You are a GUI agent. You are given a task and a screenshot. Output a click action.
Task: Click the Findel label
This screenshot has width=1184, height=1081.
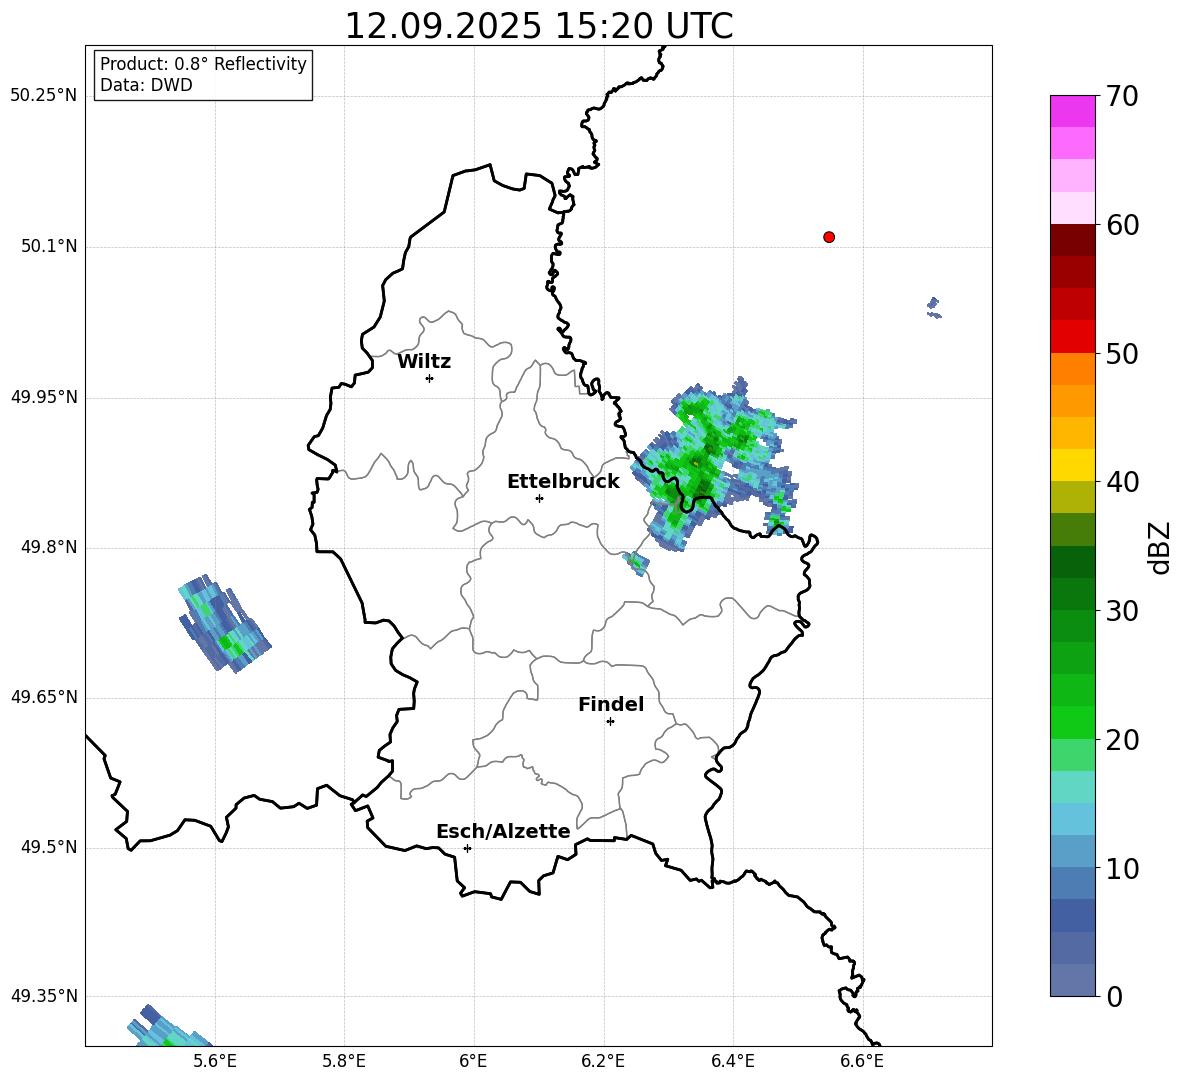(x=611, y=704)
